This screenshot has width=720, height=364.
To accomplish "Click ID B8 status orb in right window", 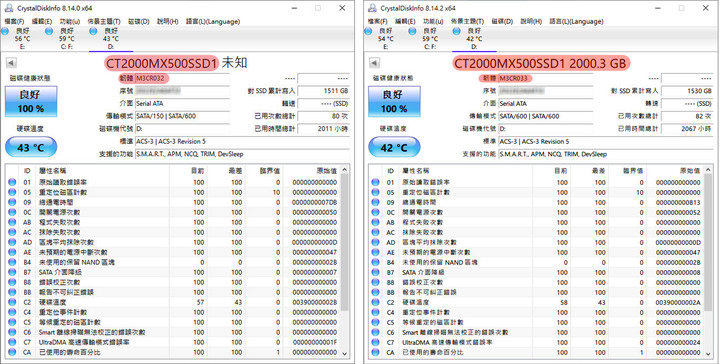I will tap(375, 282).
